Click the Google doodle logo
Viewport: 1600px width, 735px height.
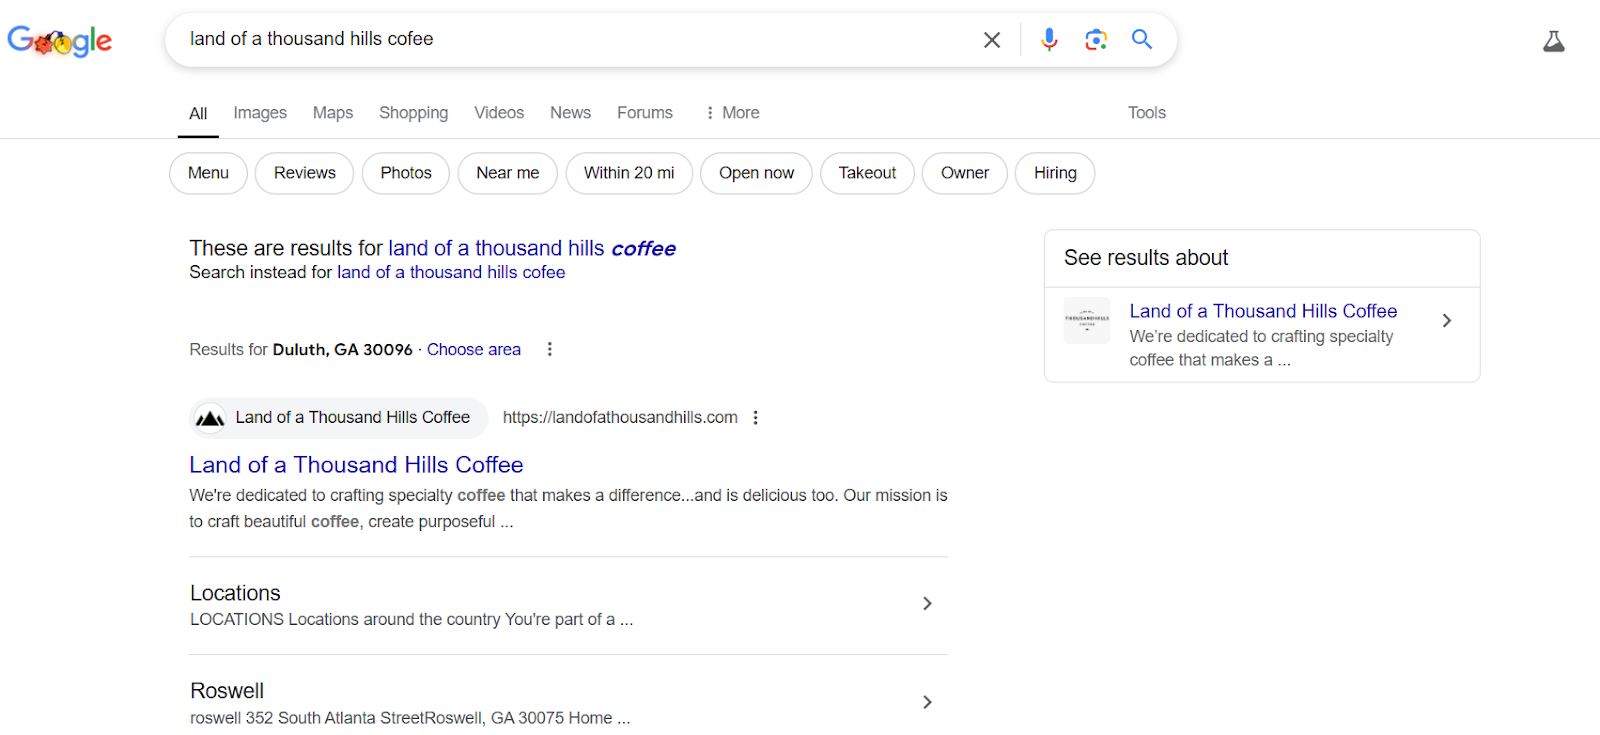pyautogui.click(x=60, y=40)
